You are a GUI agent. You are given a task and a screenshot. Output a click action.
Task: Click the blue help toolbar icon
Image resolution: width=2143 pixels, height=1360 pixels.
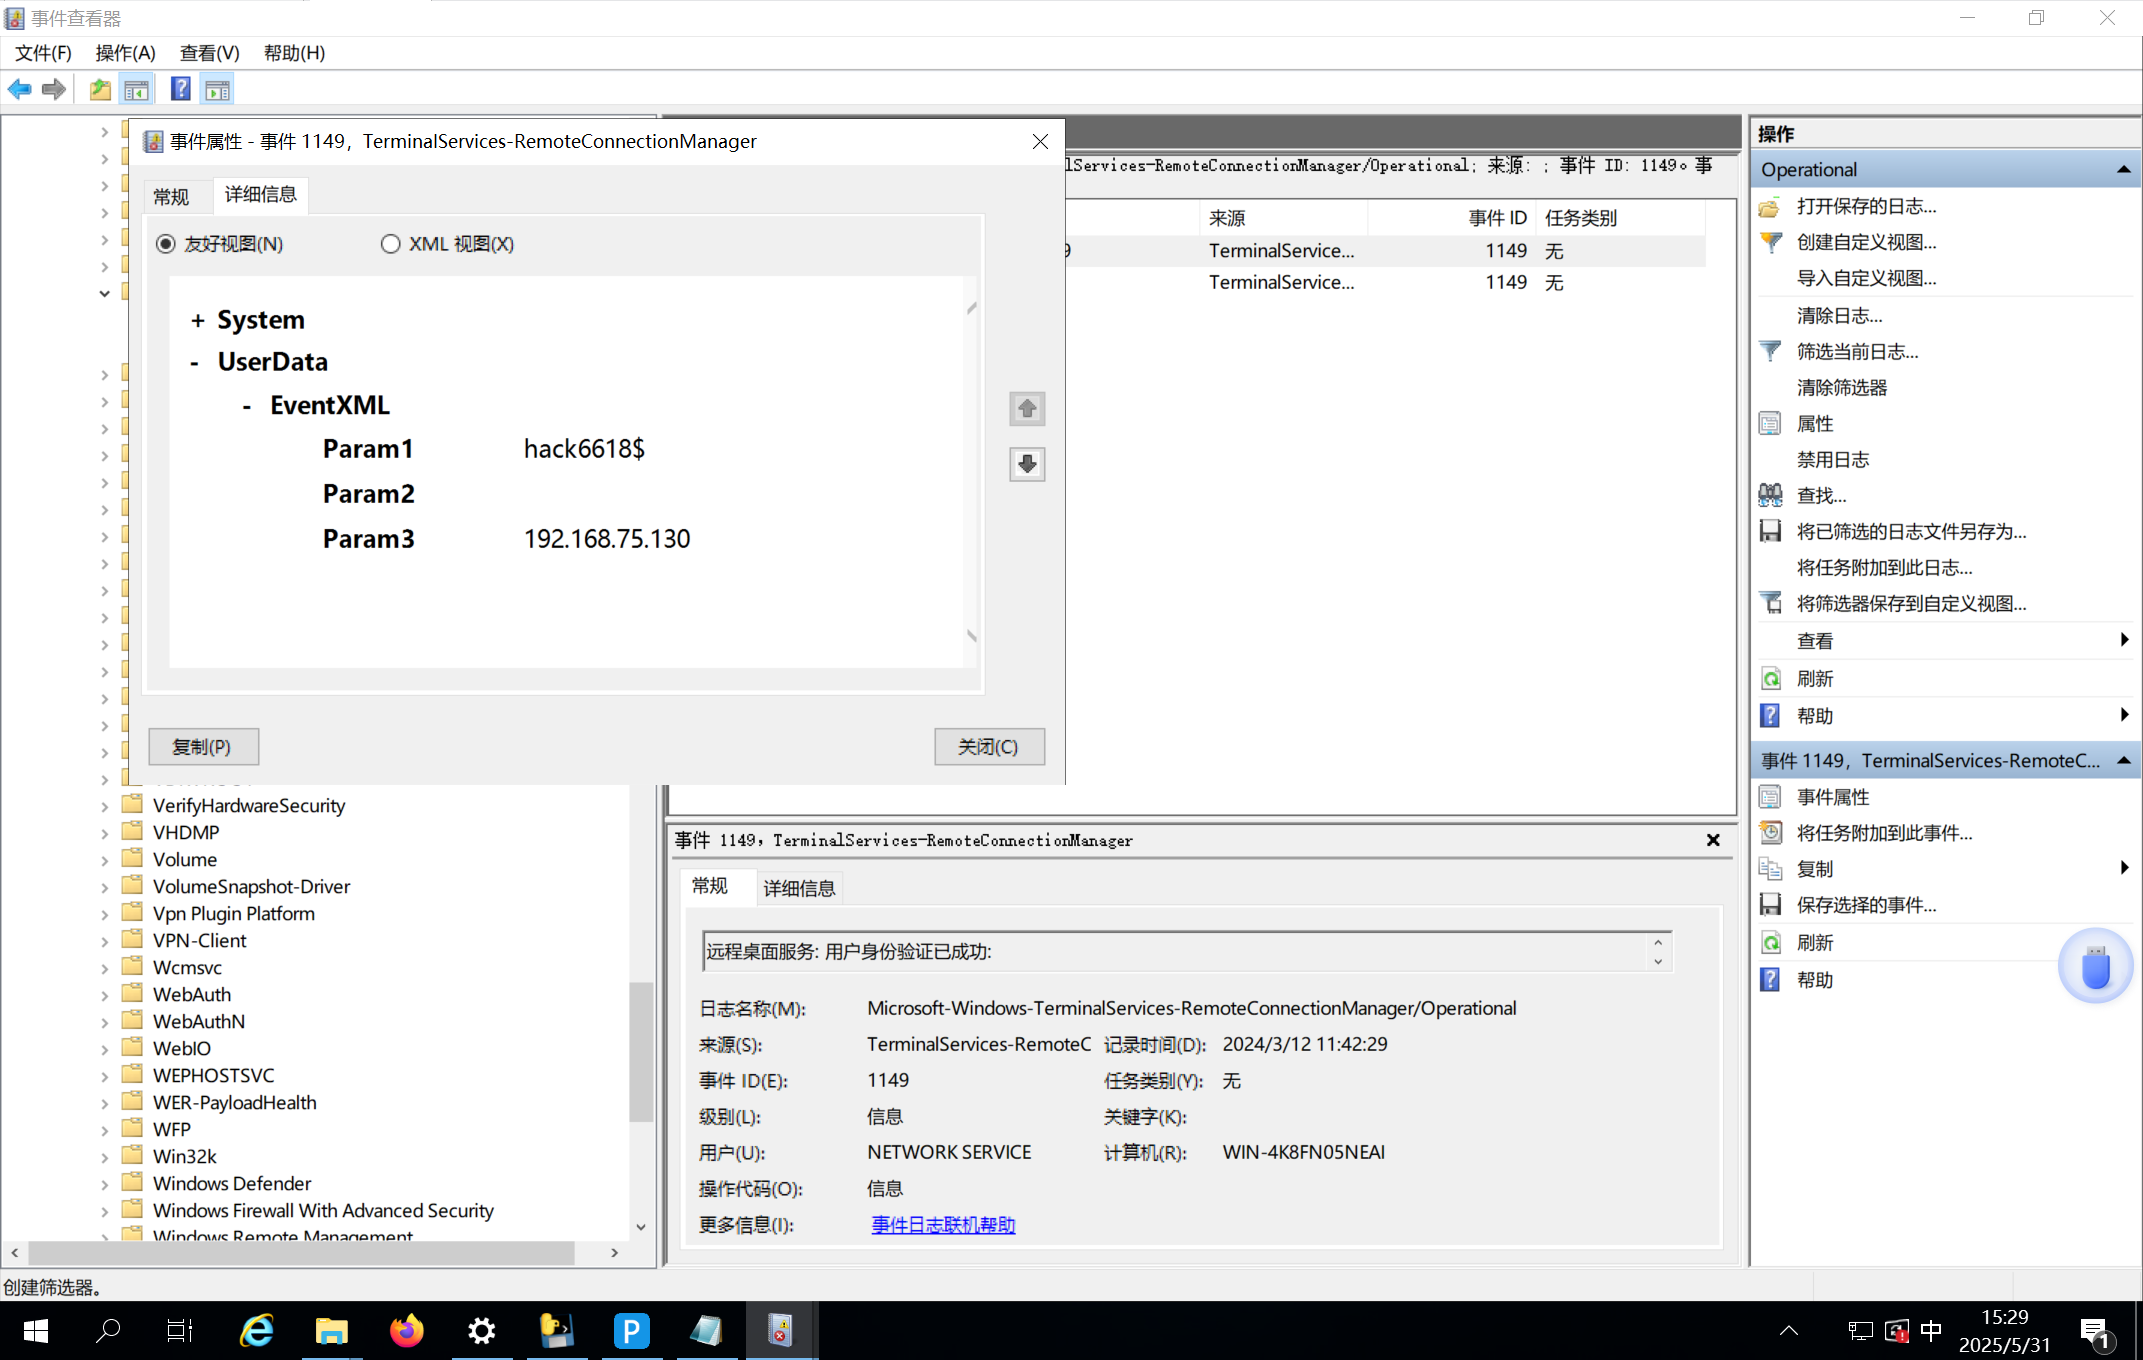180,90
